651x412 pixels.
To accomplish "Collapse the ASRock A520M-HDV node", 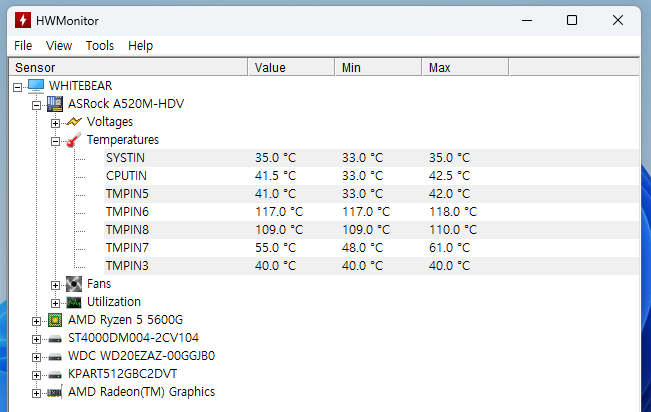I will [37, 105].
